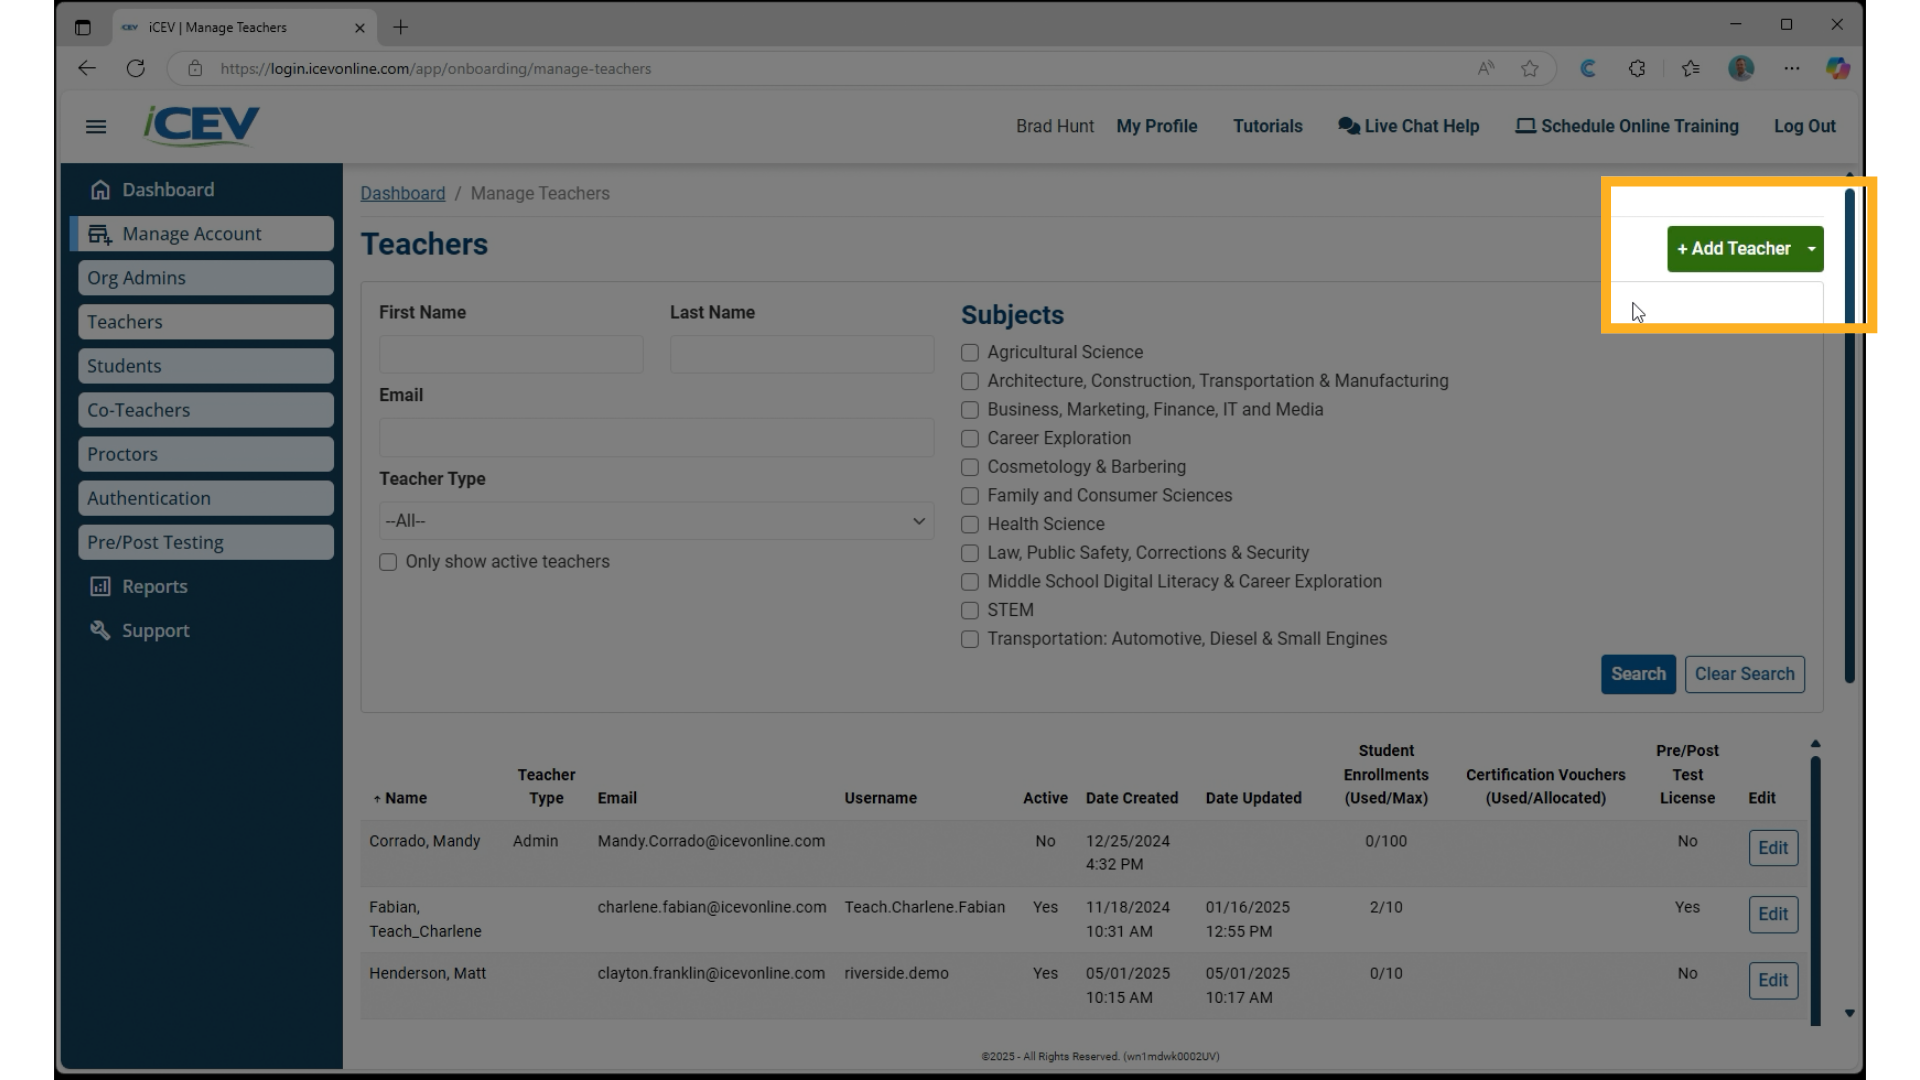Expand the Add Teacher dropdown arrow
The image size is (1920, 1080).
tap(1812, 249)
